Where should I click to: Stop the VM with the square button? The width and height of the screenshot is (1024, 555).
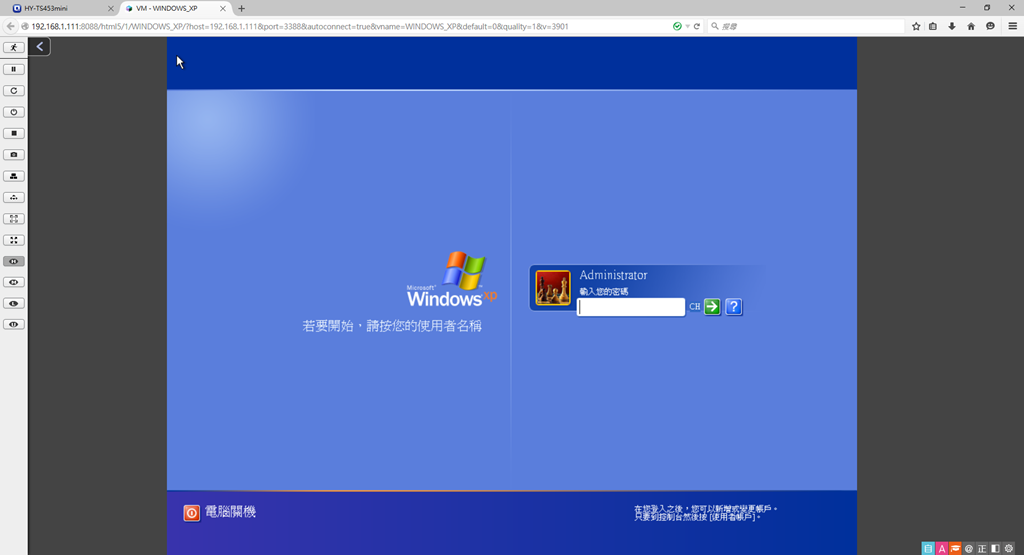[14, 133]
